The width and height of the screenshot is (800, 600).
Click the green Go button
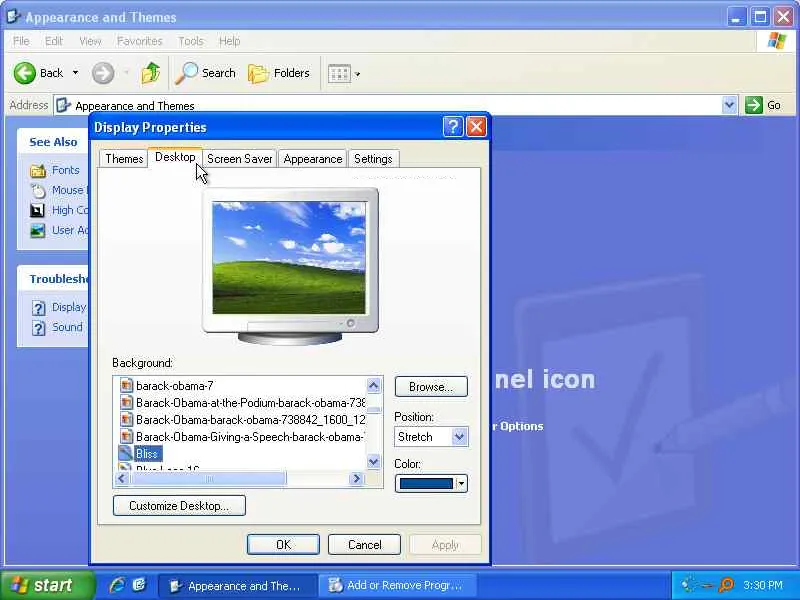pos(763,105)
